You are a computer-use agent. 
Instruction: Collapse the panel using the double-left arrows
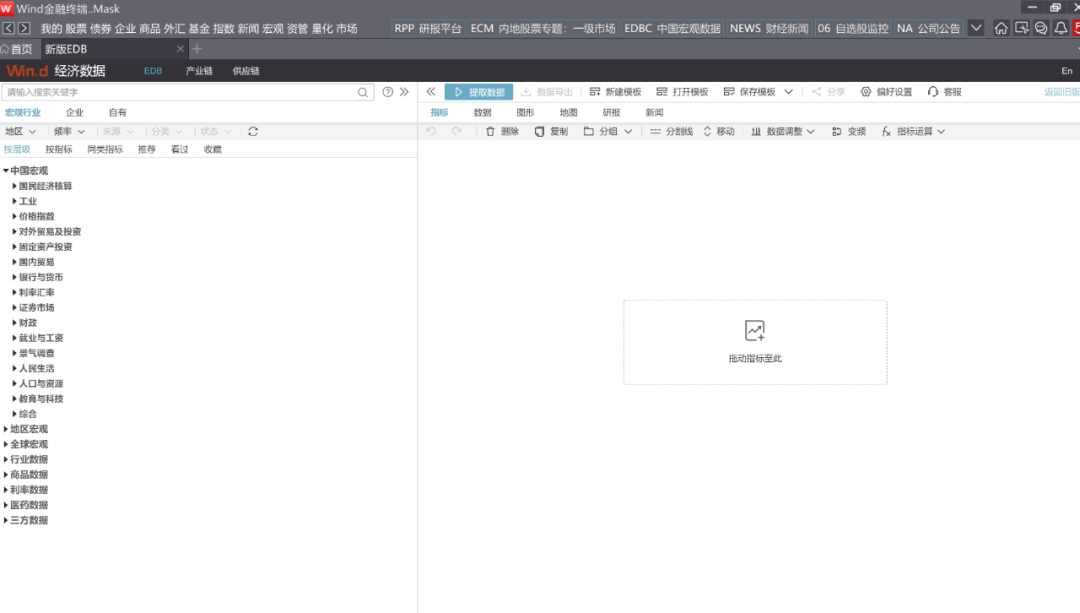coord(430,92)
